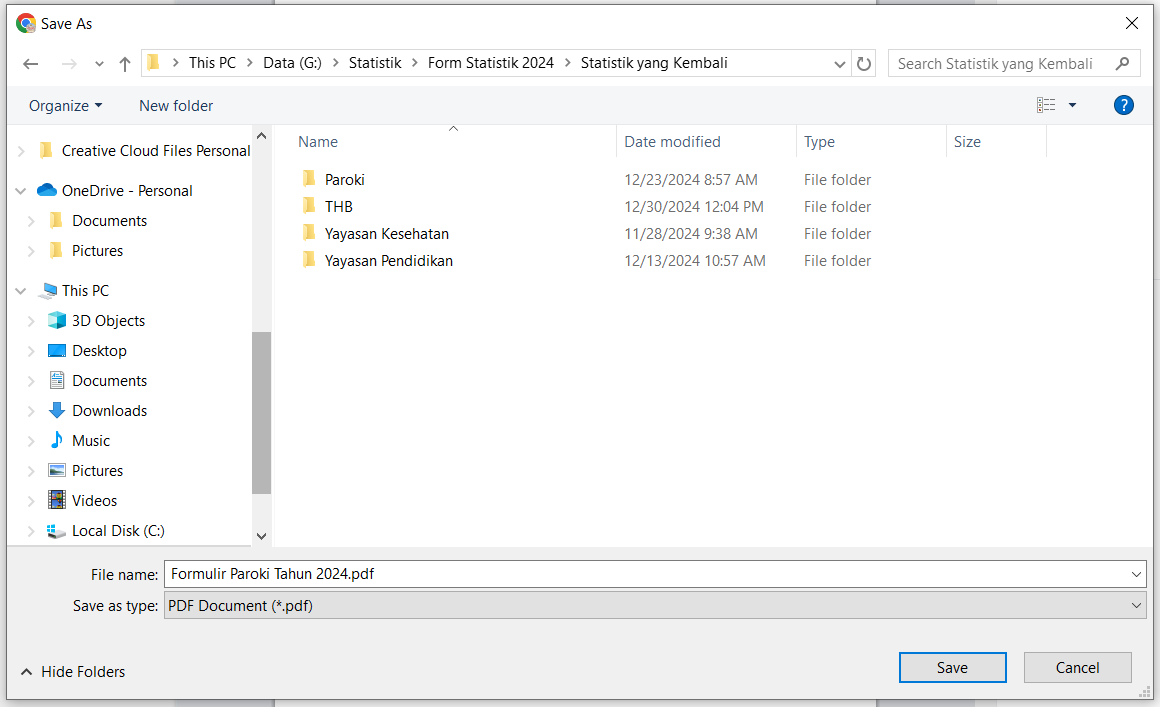The height and width of the screenshot is (707, 1160).
Task: Open recent locations dropdown arrow
Action: point(99,64)
